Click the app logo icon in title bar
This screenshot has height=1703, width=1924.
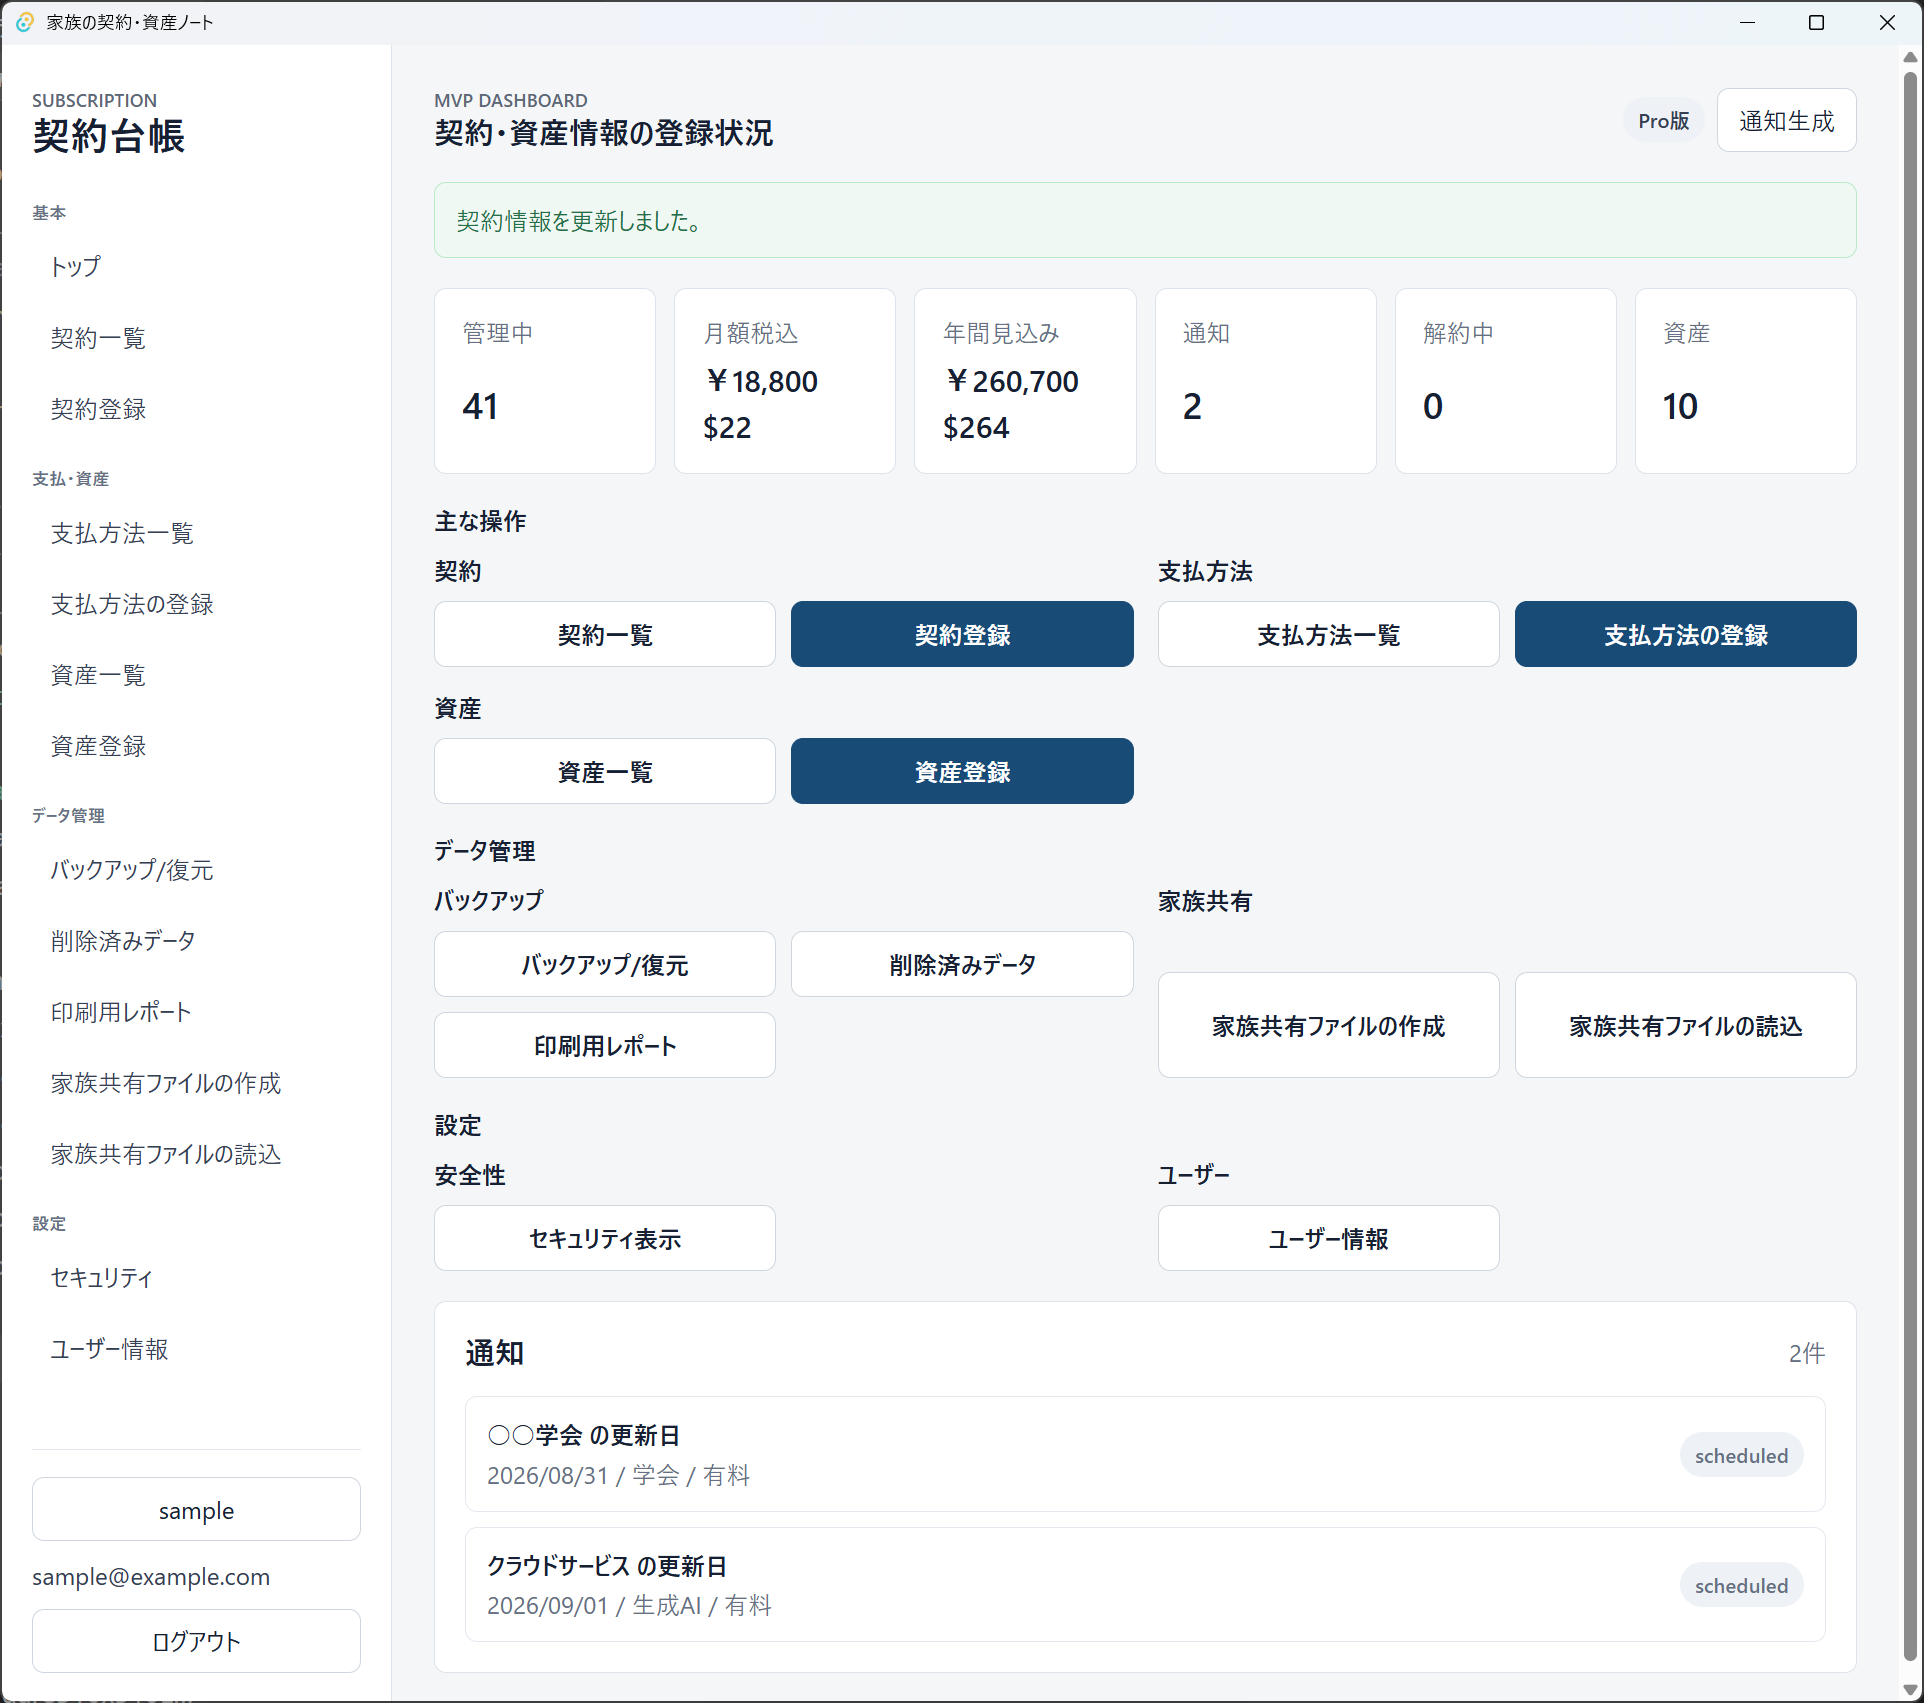[24, 22]
